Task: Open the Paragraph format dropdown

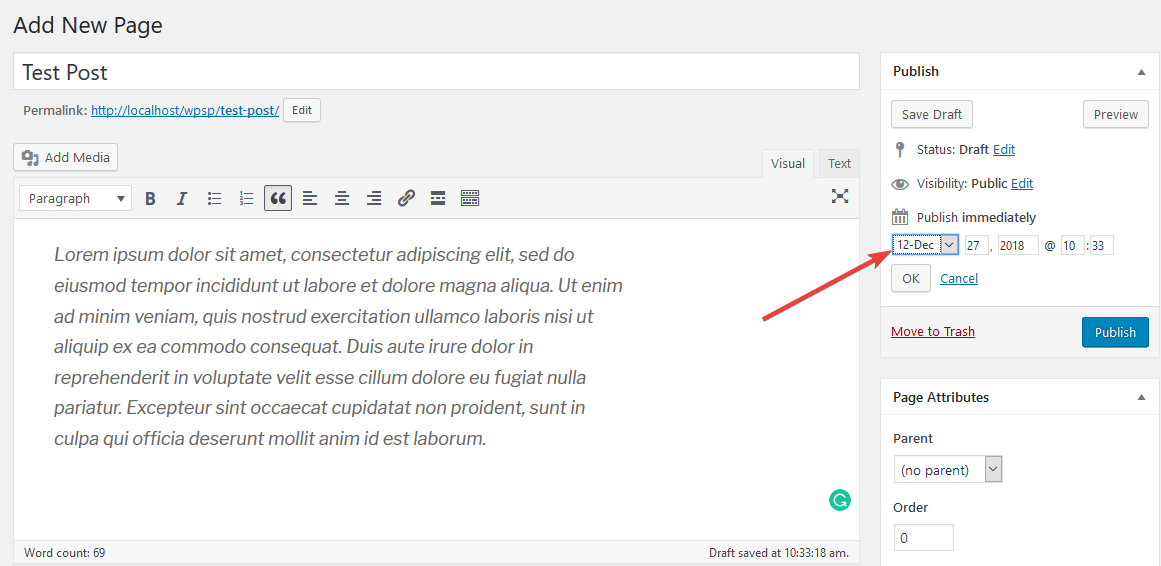Action: [x=76, y=199]
